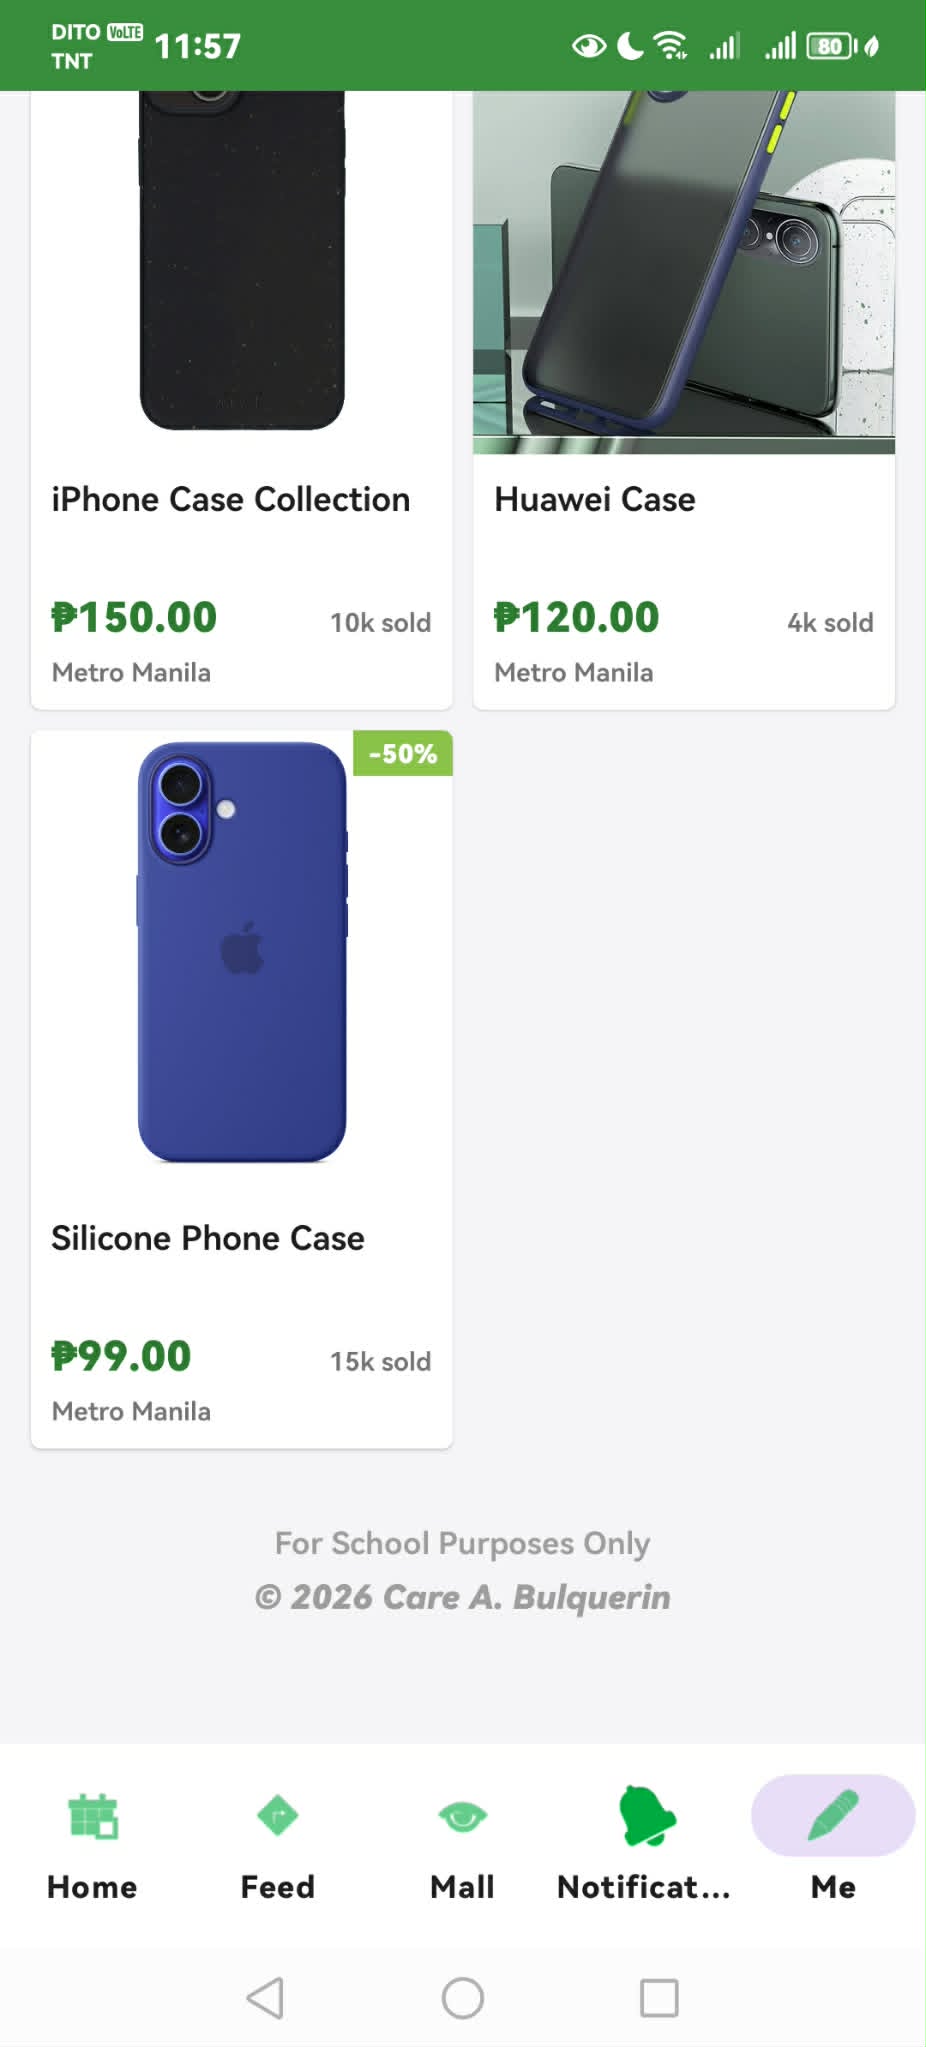The height and width of the screenshot is (2047, 926).
Task: Open the blue Silicone Phone Case image
Action: pyautogui.click(x=242, y=951)
